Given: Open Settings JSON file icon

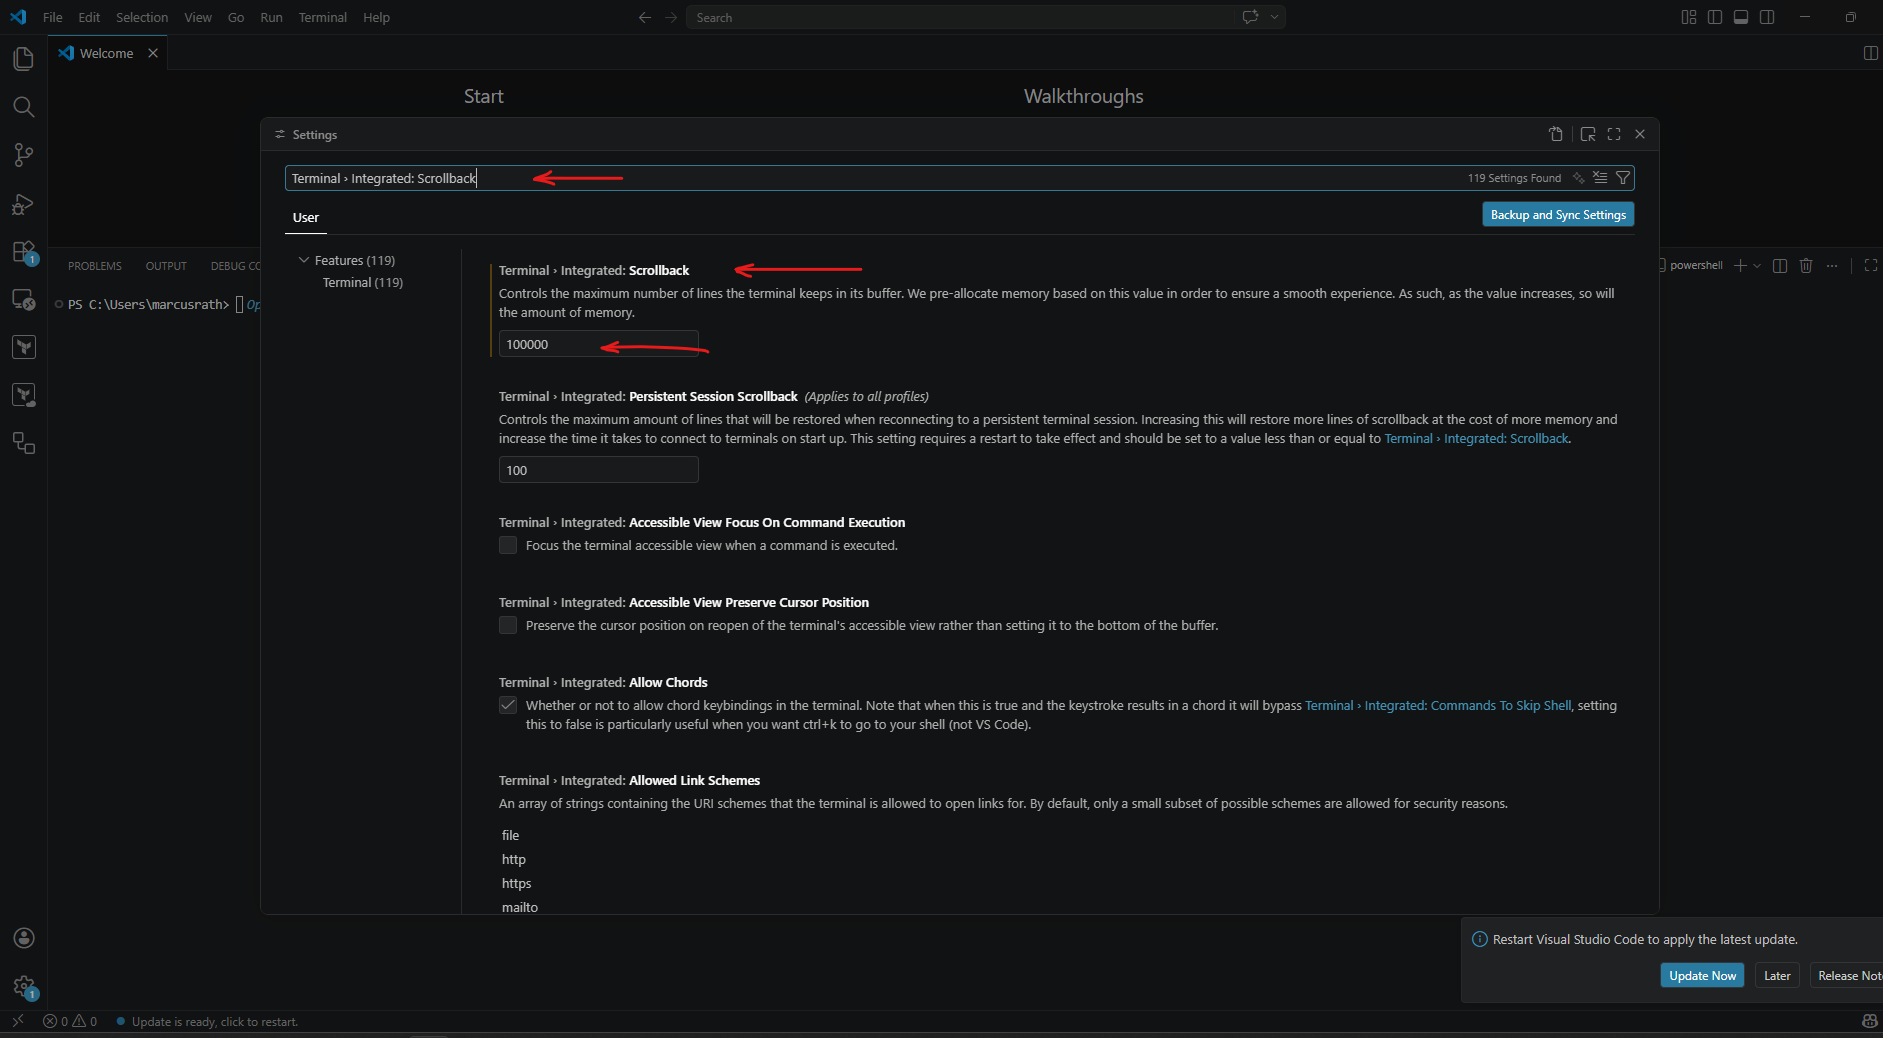Looking at the screenshot, I should pos(1556,134).
